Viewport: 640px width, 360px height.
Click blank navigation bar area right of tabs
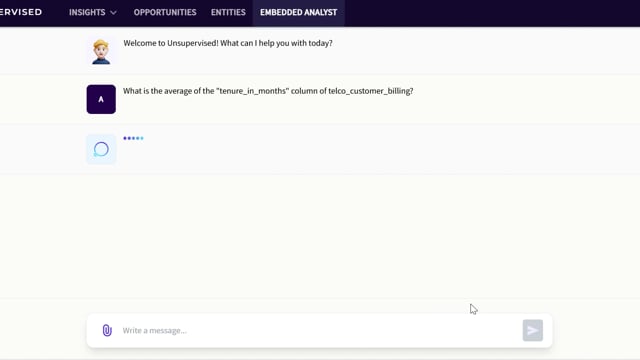click(x=490, y=13)
